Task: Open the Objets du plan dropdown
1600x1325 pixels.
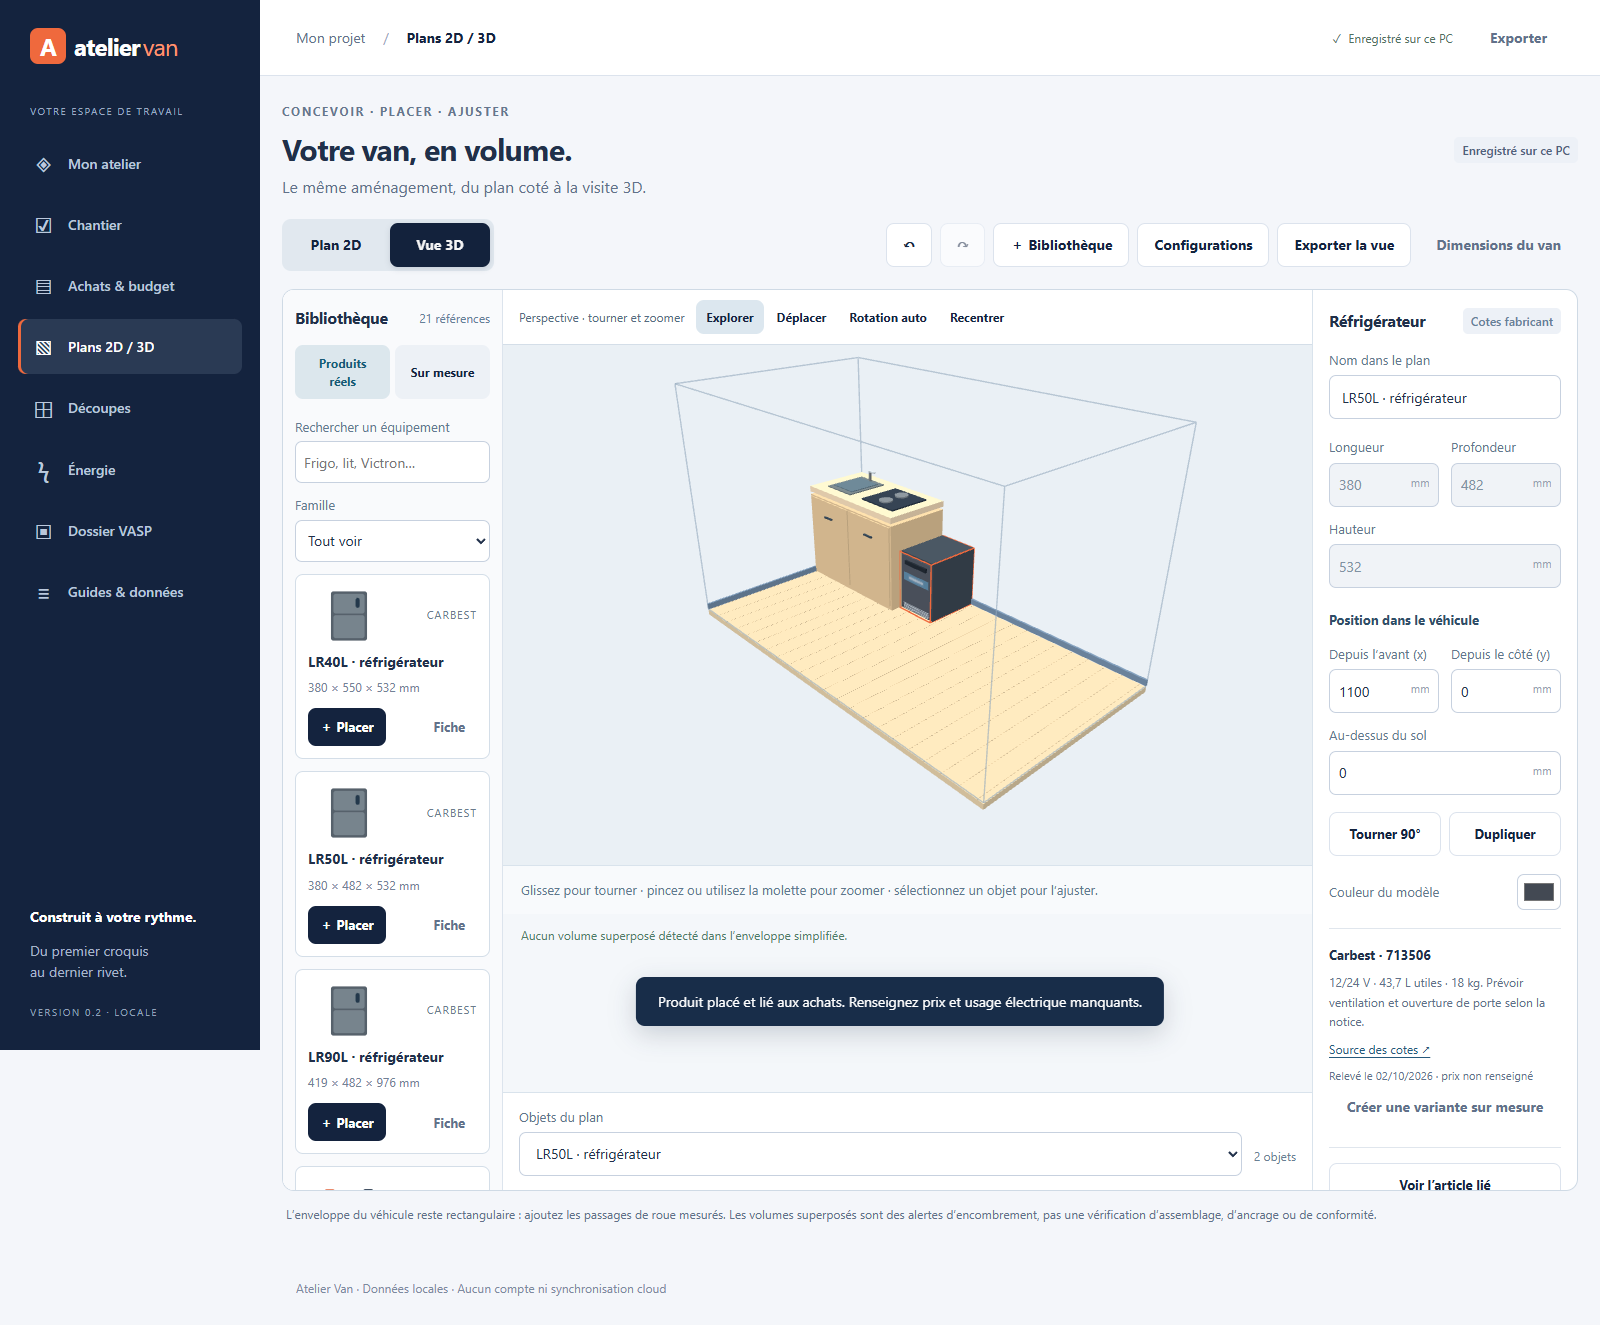Action: click(x=880, y=1154)
